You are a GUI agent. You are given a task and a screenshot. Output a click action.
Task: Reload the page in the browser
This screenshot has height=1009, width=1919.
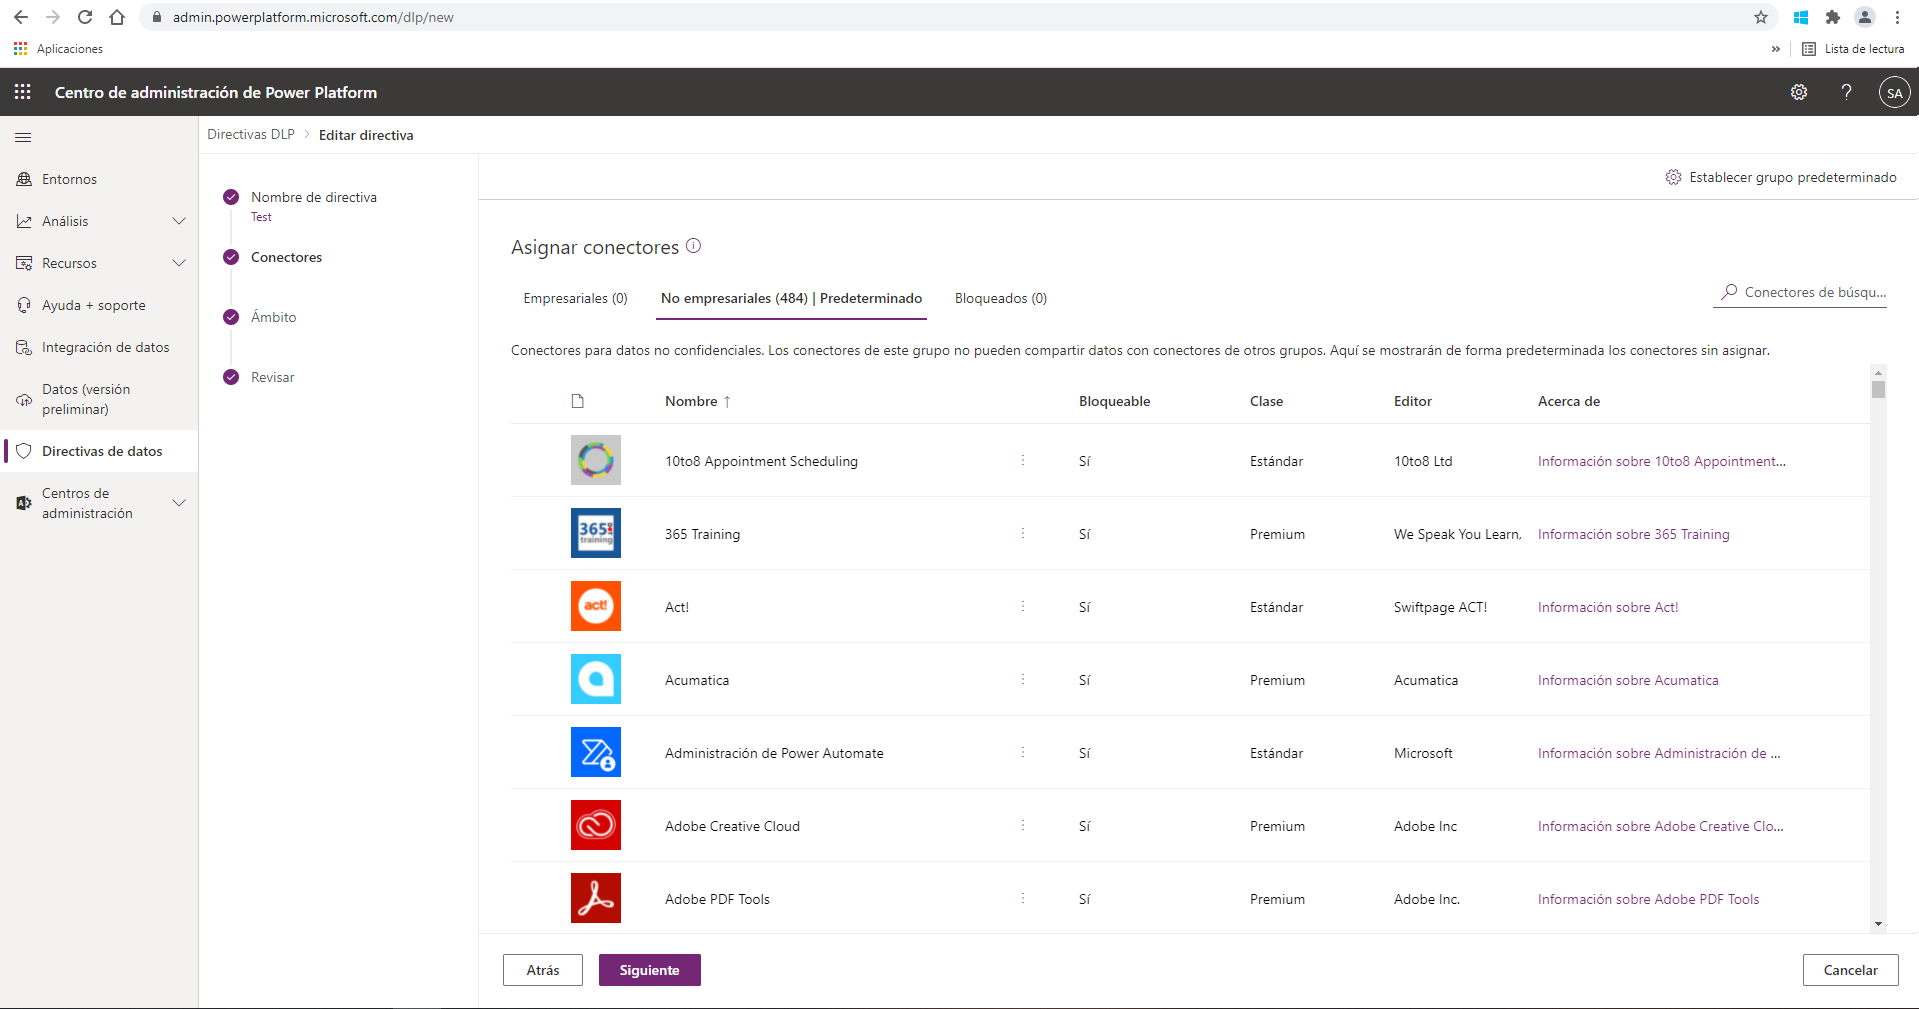coord(85,17)
